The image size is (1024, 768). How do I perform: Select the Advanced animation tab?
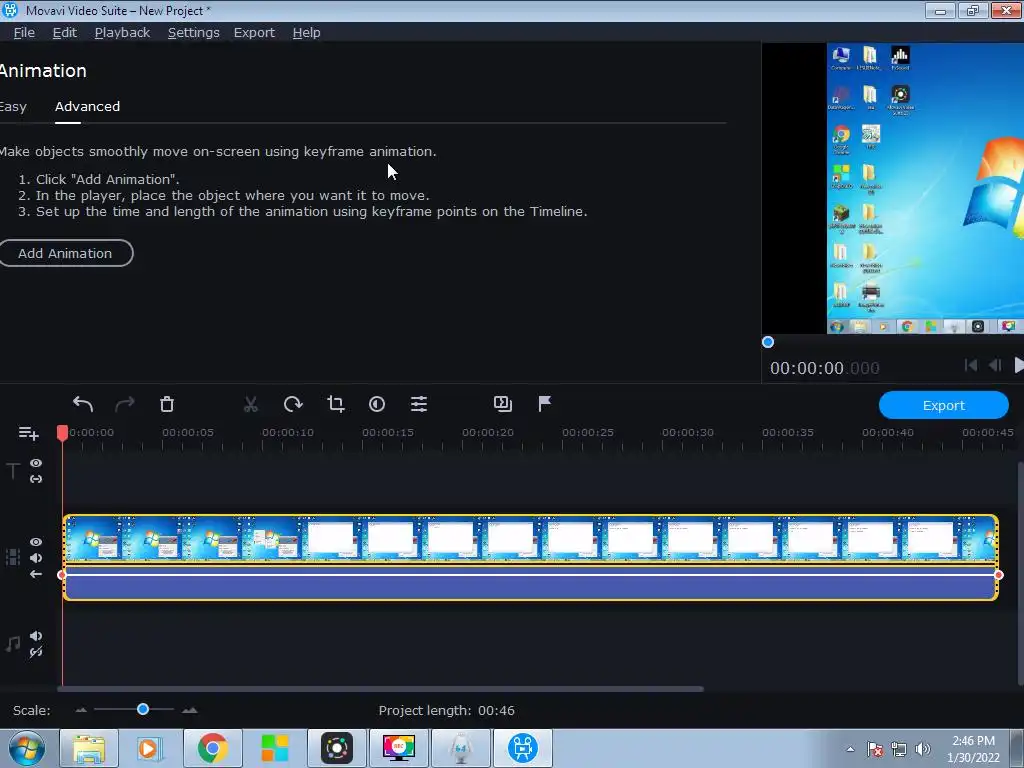click(x=88, y=107)
